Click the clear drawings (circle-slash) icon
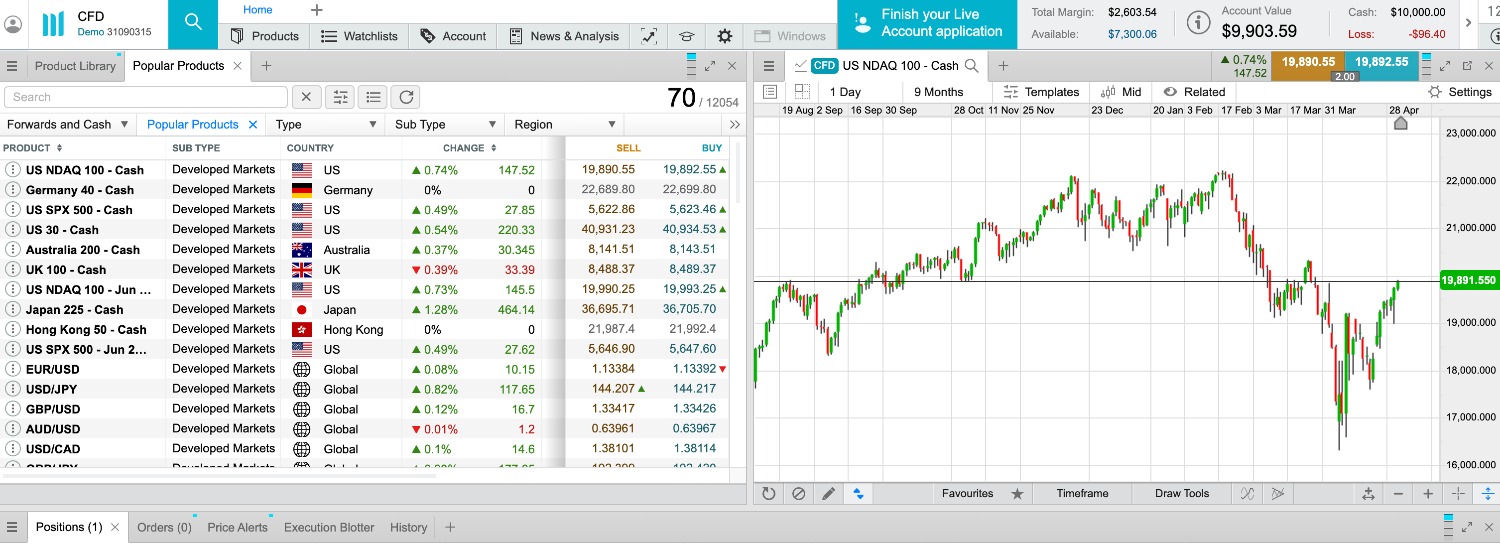Screen dimensions: 1500x544 tap(798, 494)
